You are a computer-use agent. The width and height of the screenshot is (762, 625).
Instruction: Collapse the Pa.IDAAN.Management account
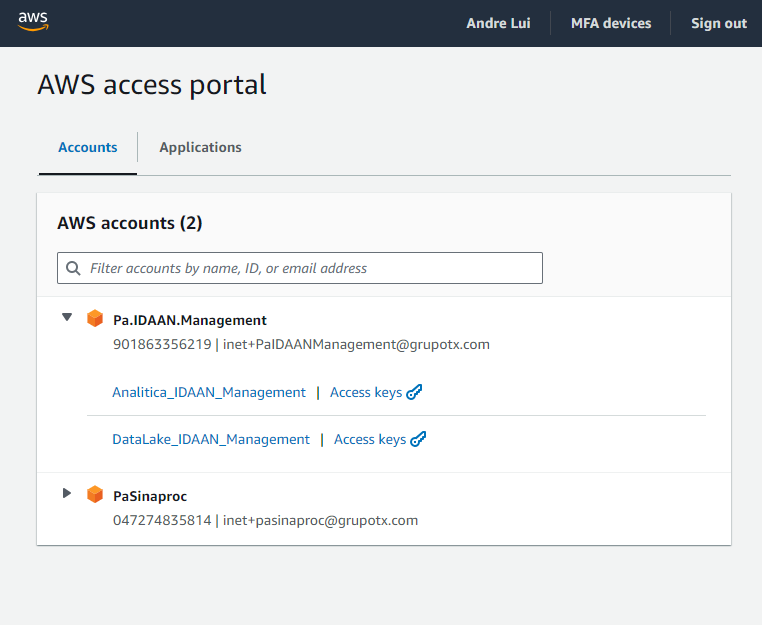67,317
